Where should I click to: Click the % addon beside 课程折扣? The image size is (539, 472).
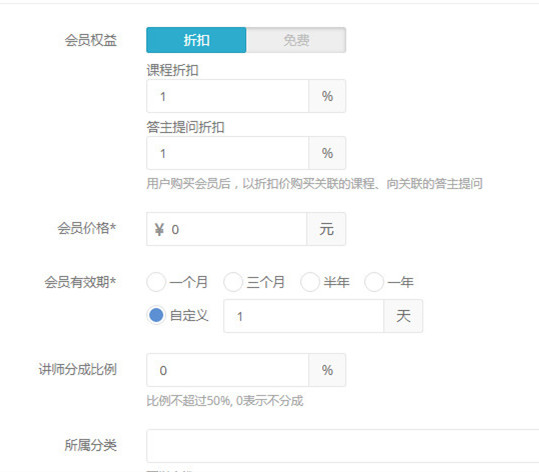[327, 96]
